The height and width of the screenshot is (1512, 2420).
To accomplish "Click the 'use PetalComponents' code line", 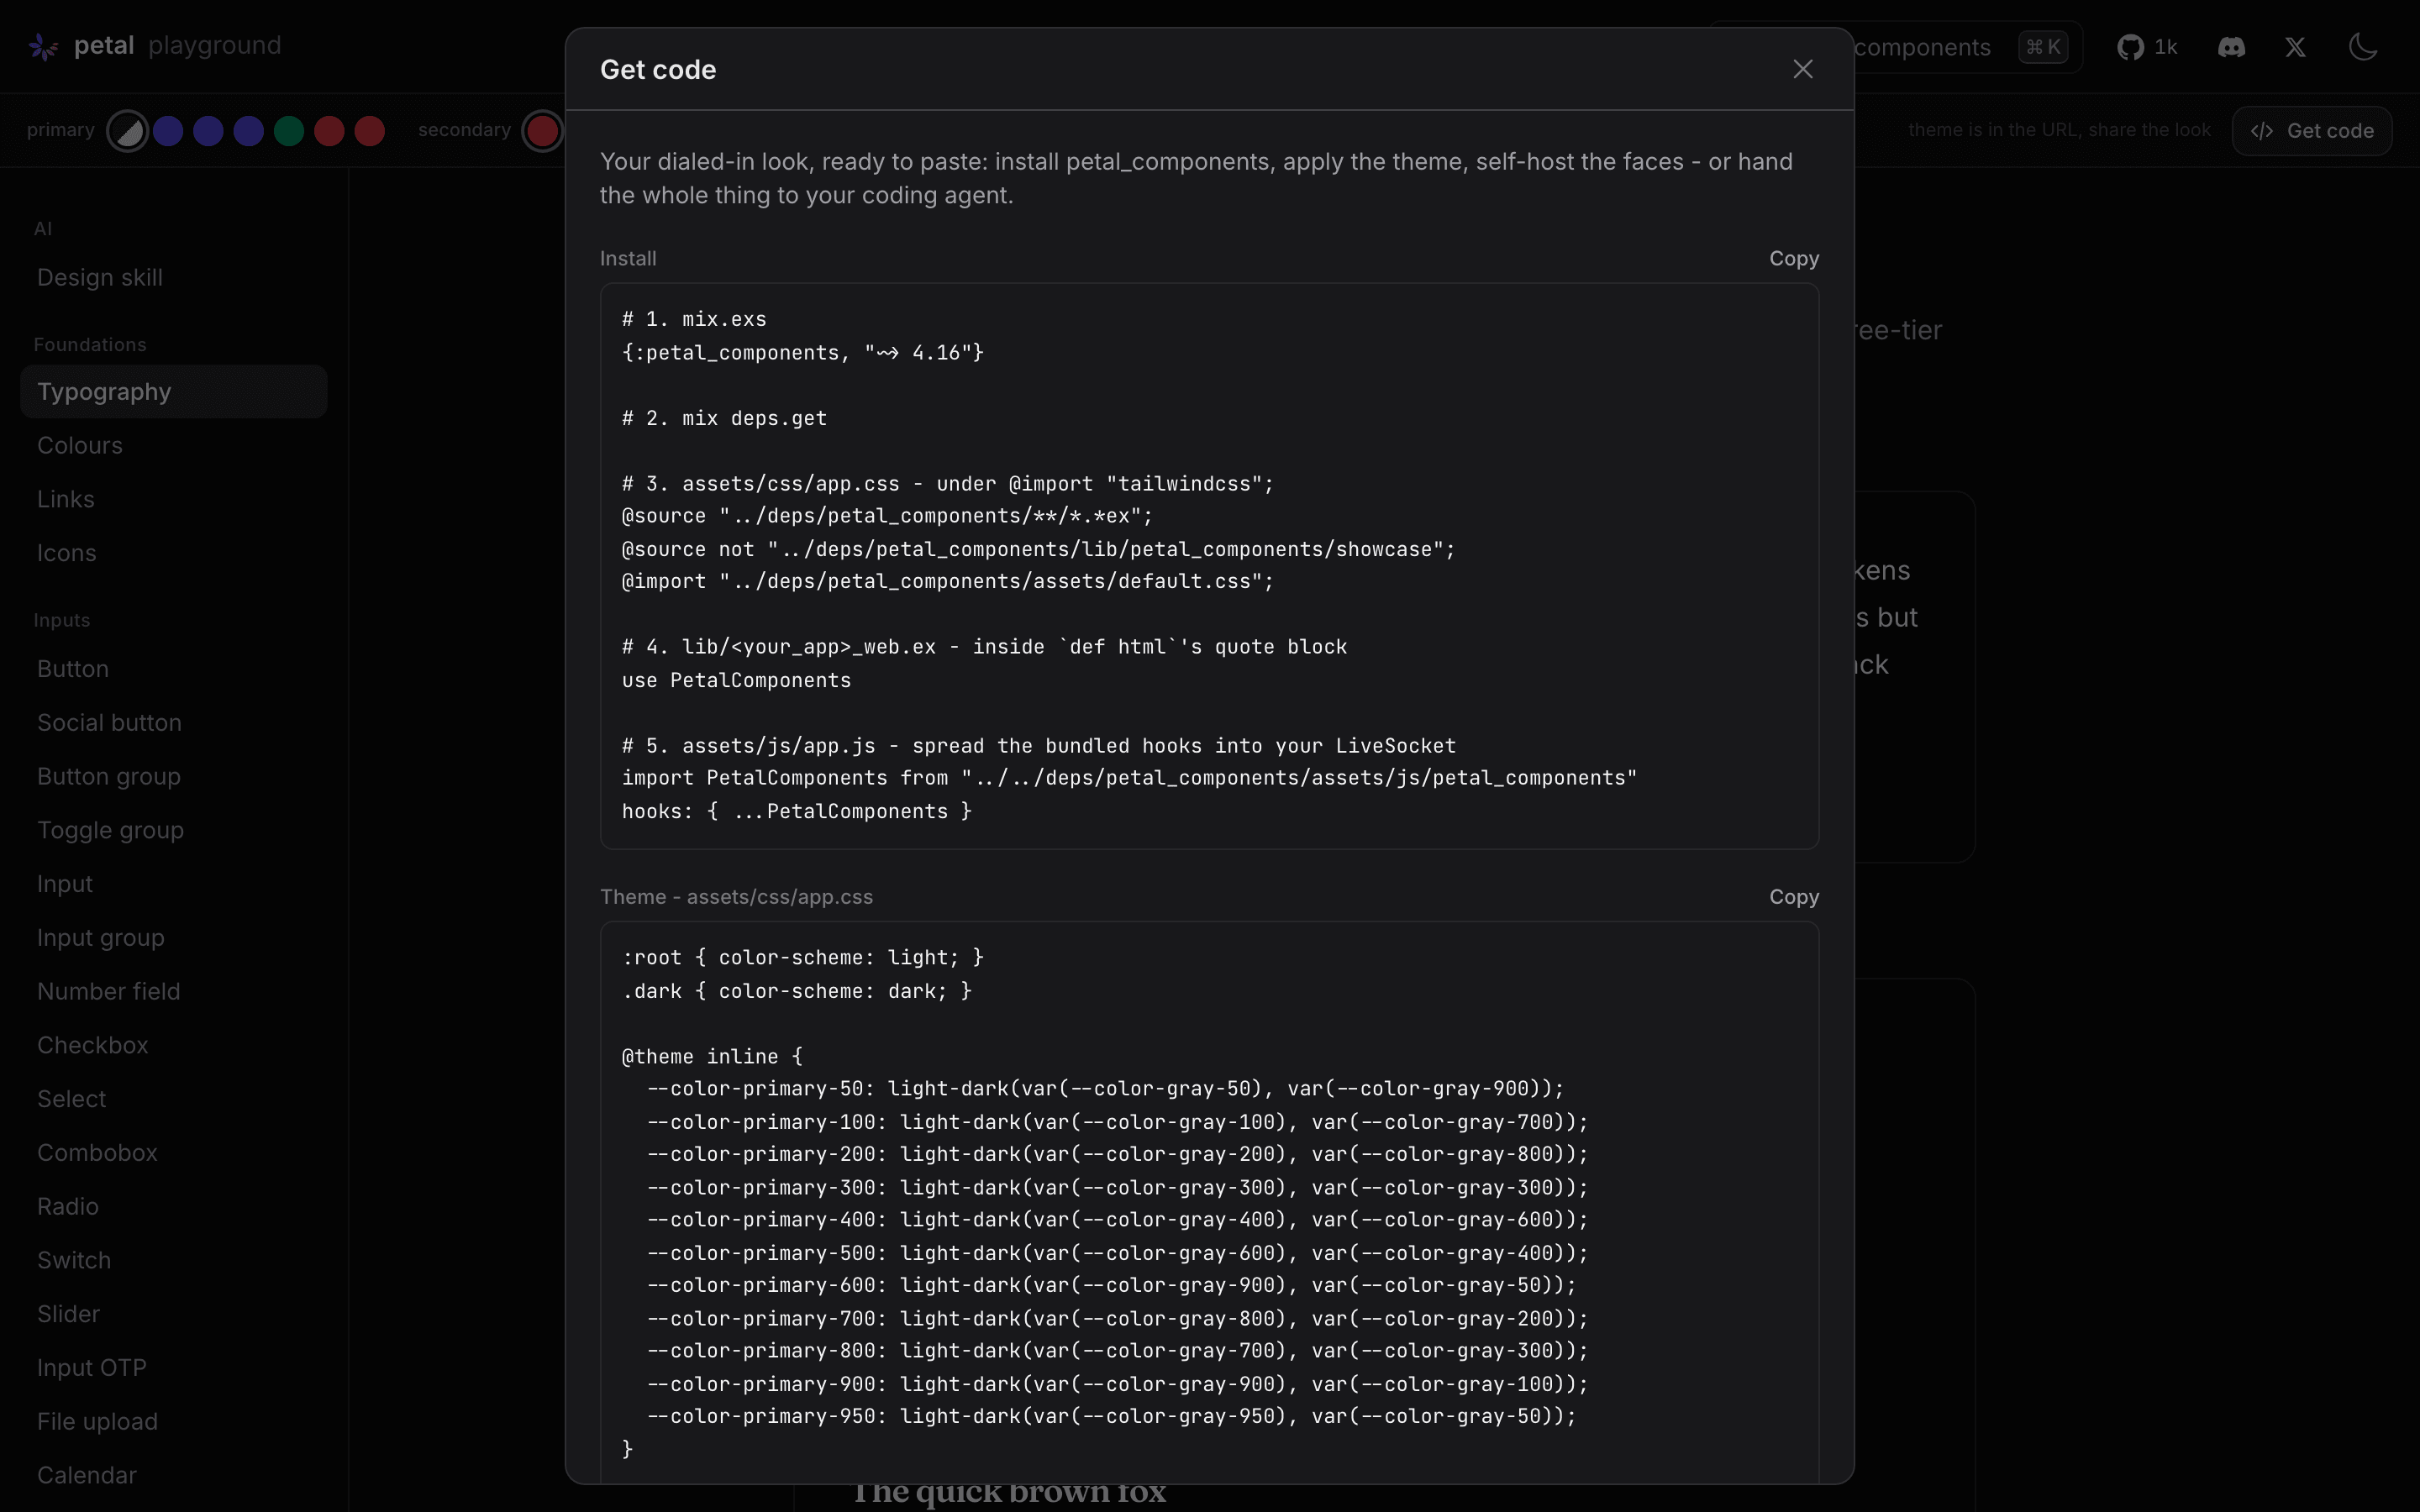I will point(736,681).
